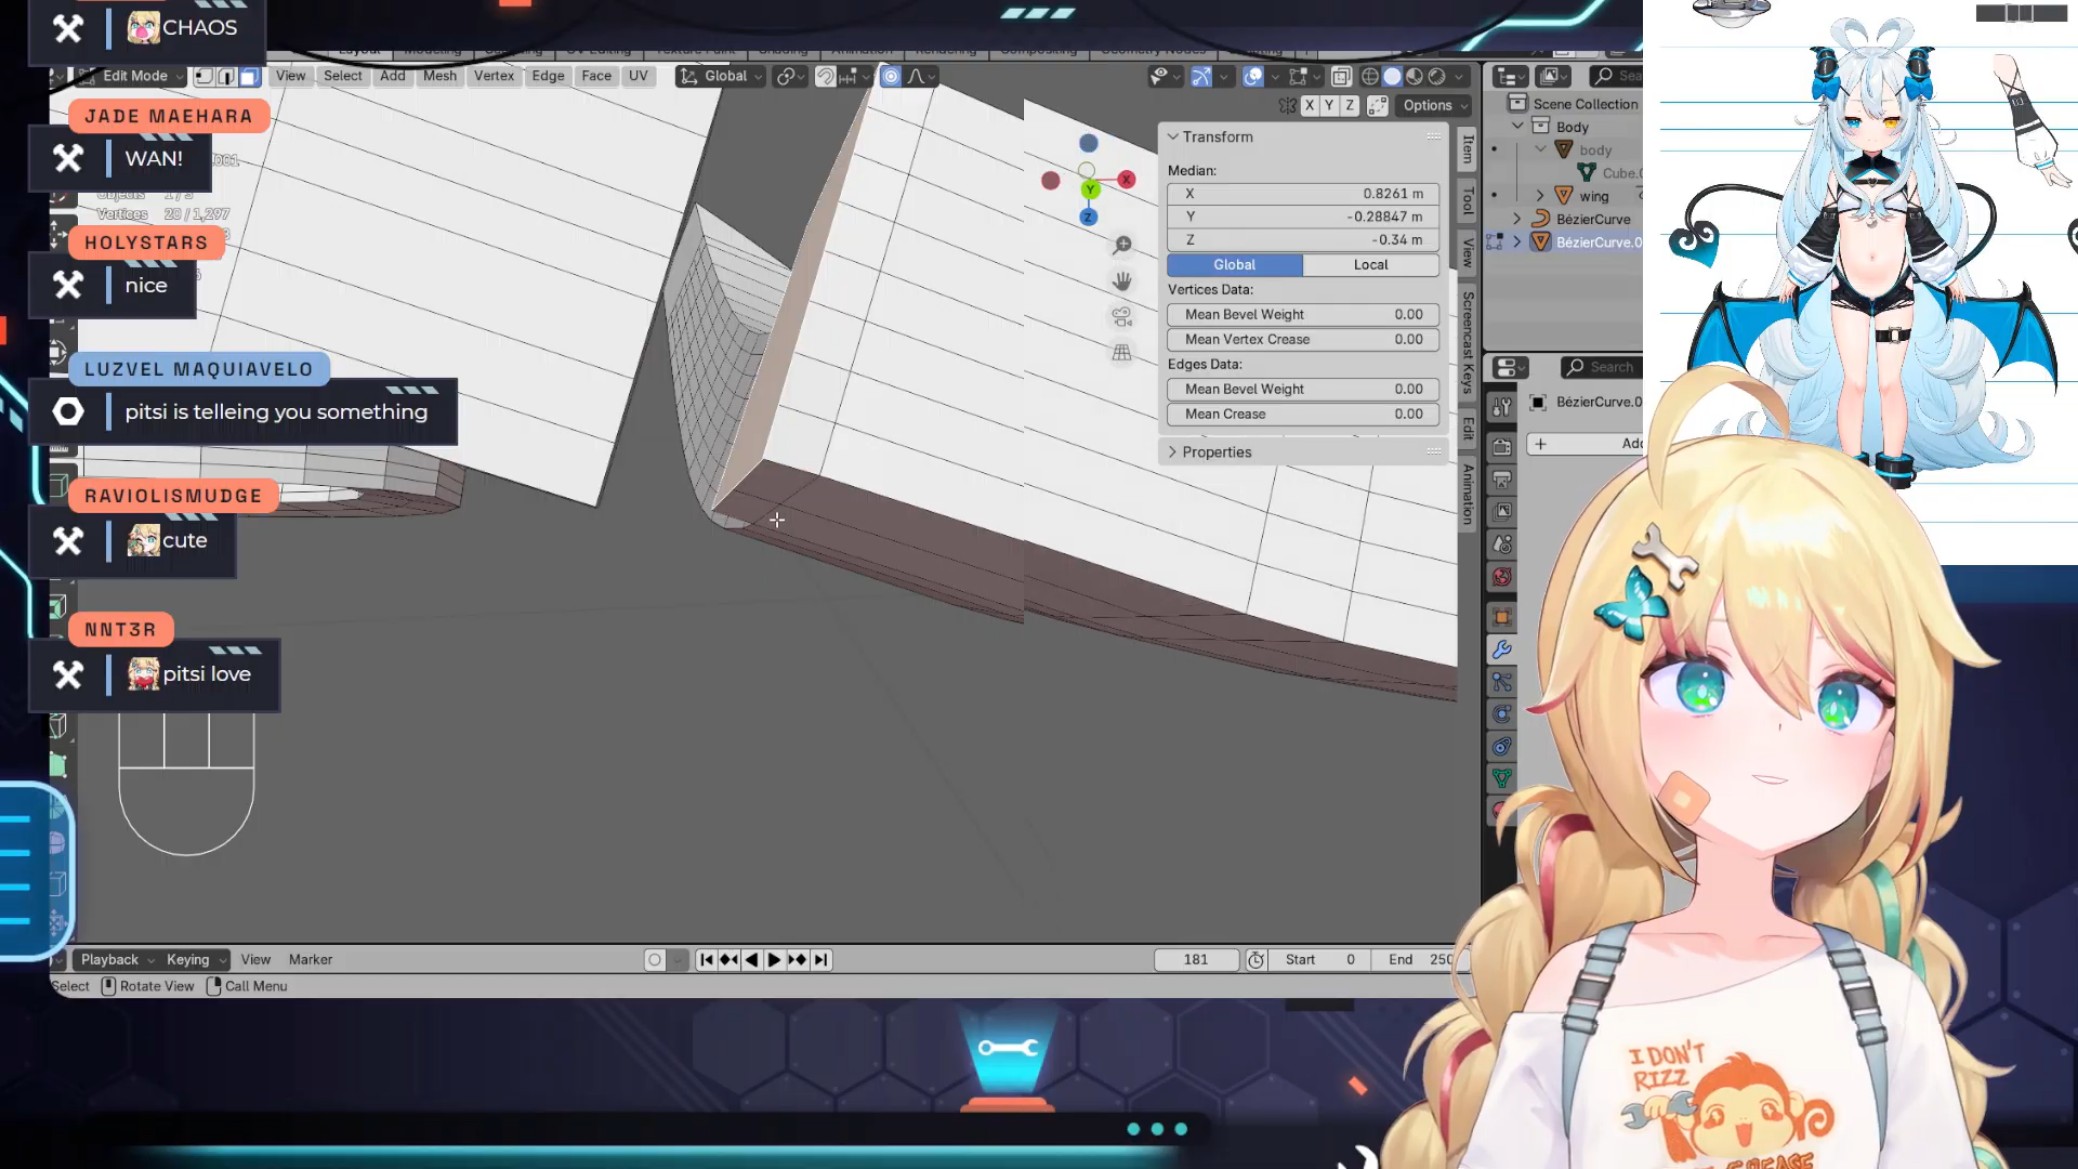Open the Modifiers wrench properties tab
Screen dimensions: 2078x1169
(x=1501, y=650)
